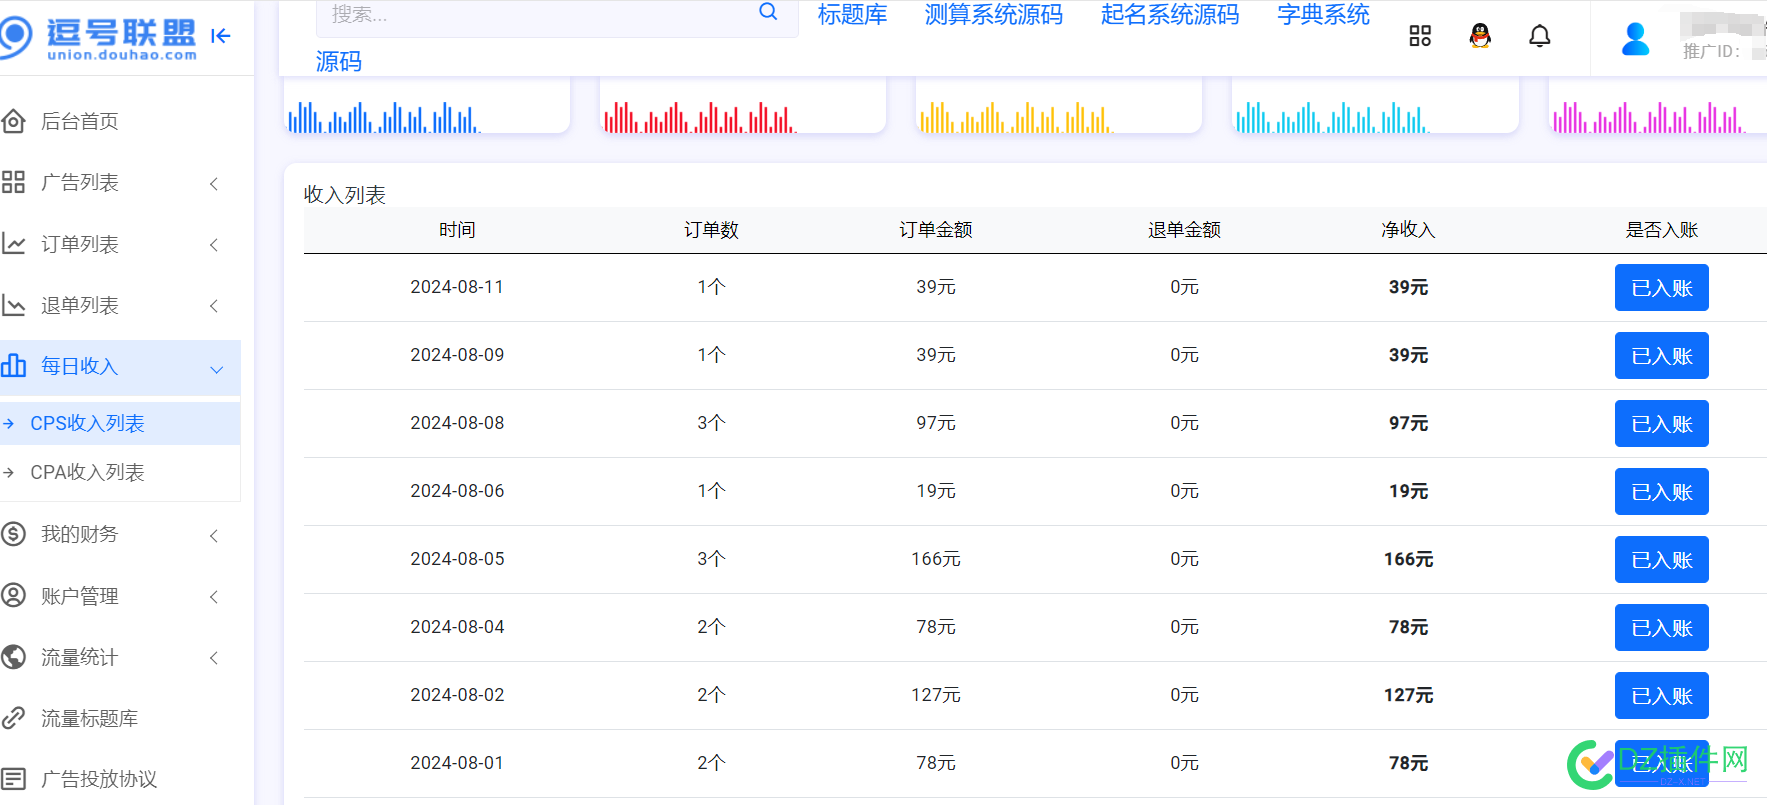The image size is (1767, 805).
Task: Click the 逗号联盟 logo
Action: tap(99, 38)
